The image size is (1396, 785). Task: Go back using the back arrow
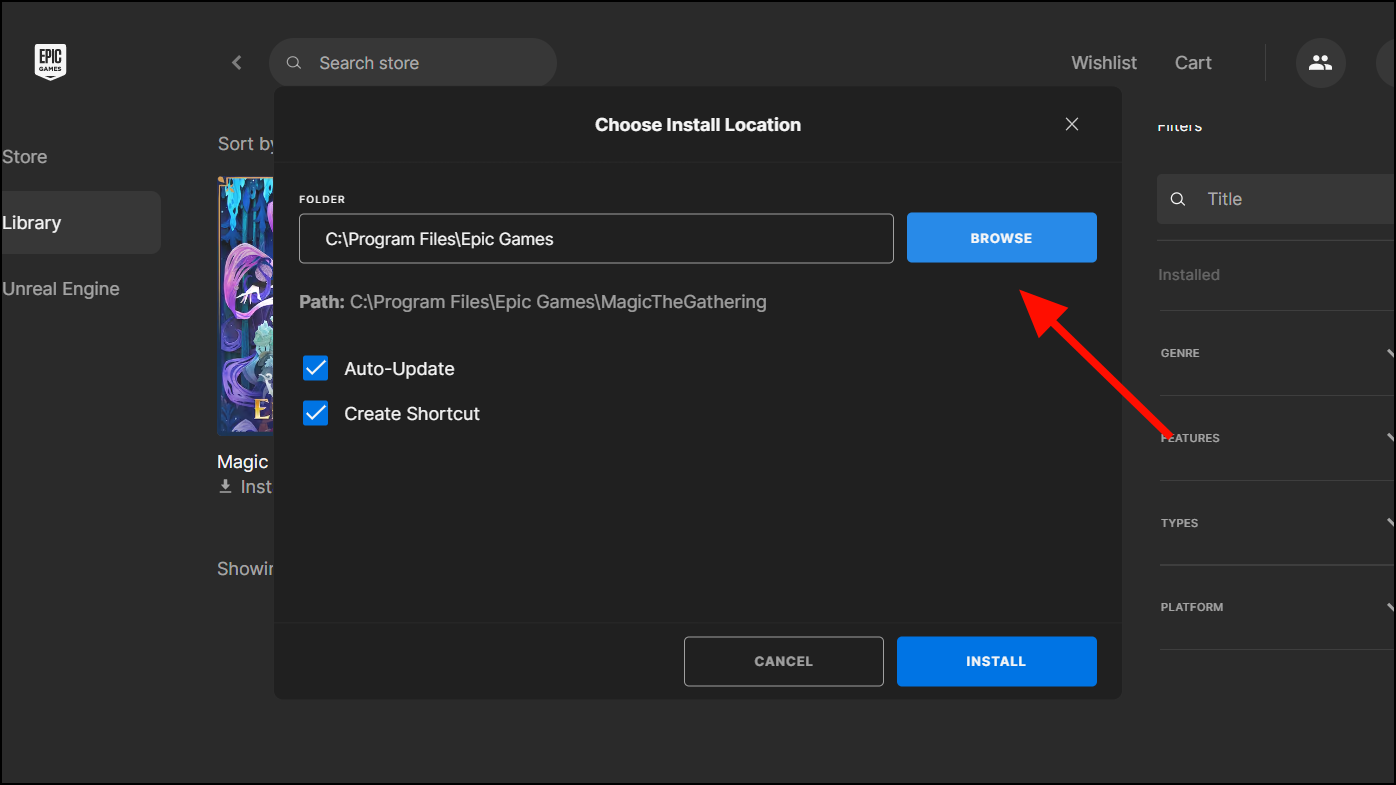(237, 63)
